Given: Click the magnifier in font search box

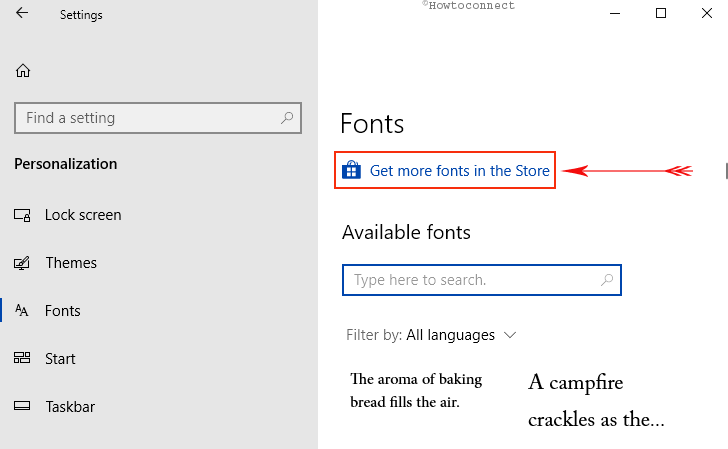Looking at the screenshot, I should coord(607,280).
